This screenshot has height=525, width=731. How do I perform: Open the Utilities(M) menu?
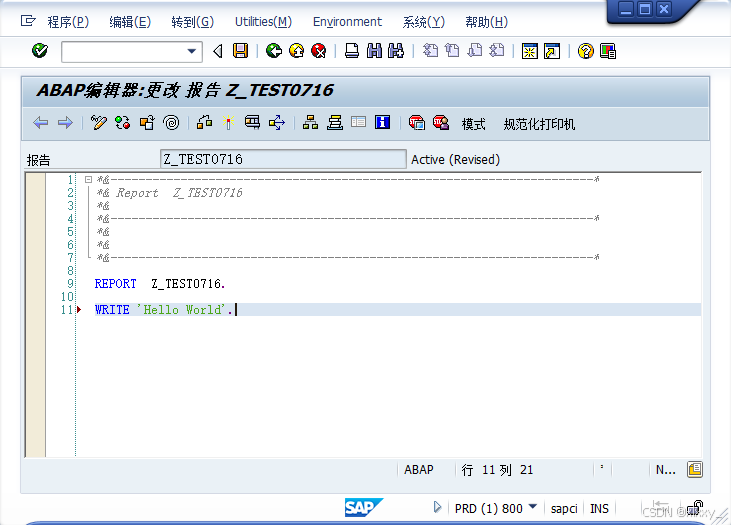click(x=263, y=22)
